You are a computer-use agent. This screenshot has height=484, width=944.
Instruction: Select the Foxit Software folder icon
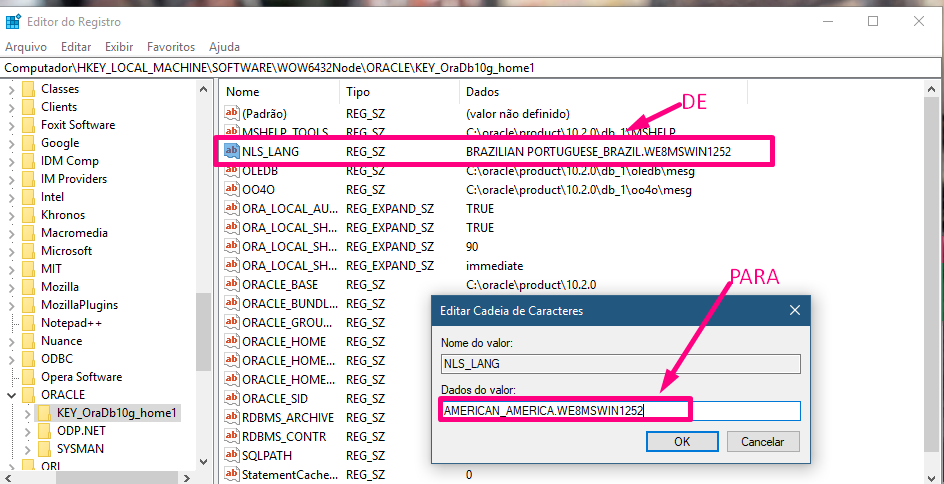point(28,125)
